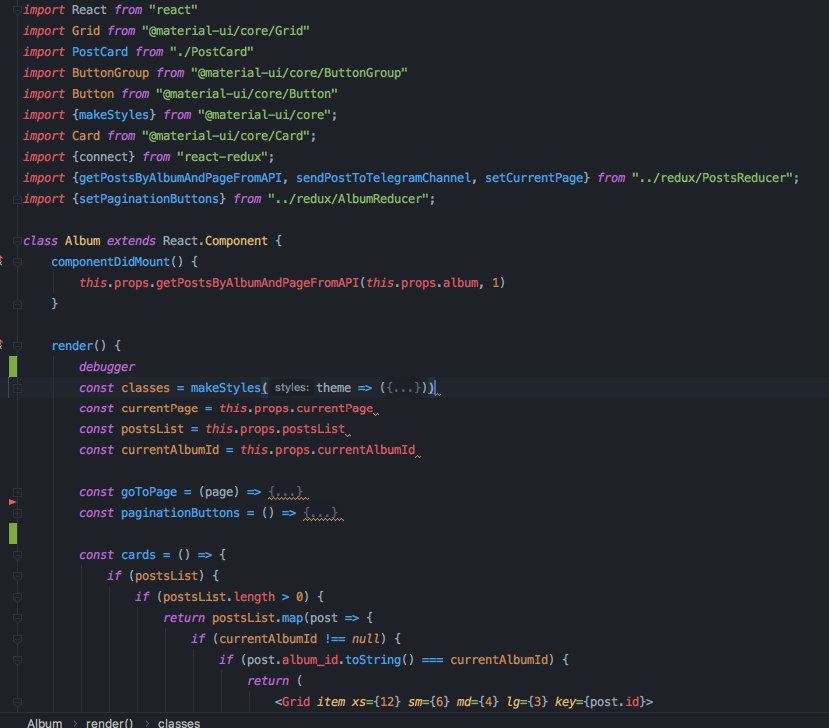Click the 'styles:' inlay parameter hint
This screenshot has width=829, height=728.
pyautogui.click(x=291, y=388)
